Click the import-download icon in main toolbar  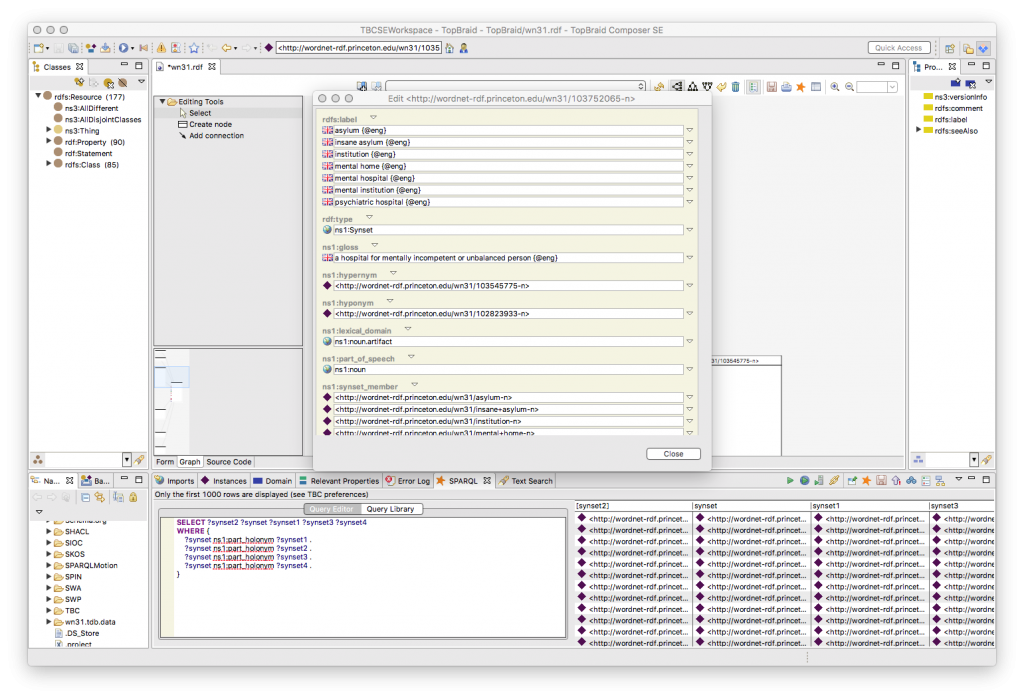[x=104, y=48]
